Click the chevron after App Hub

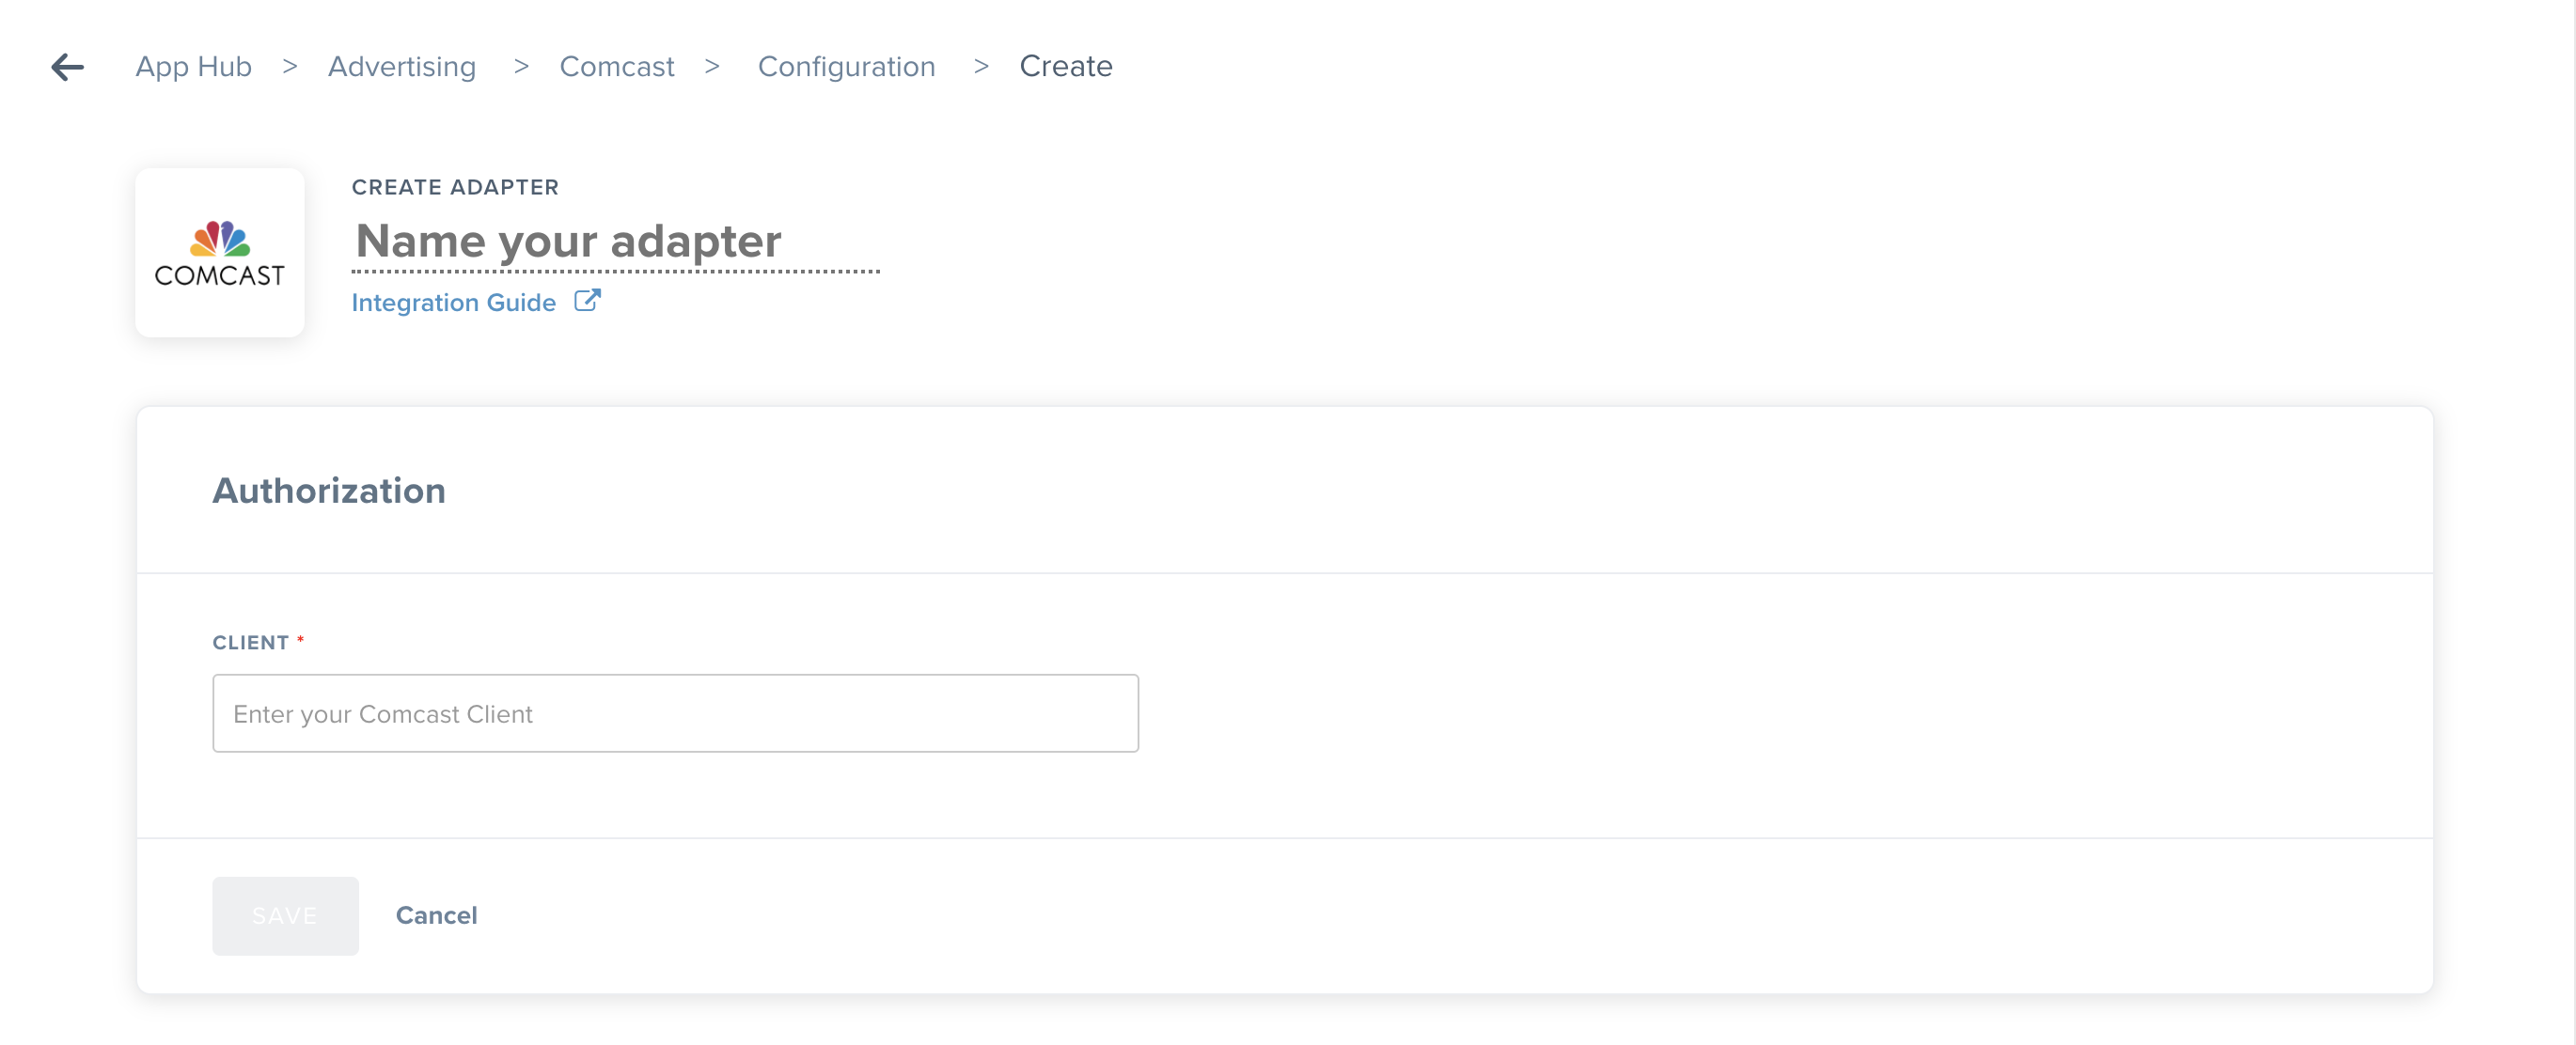[x=290, y=66]
